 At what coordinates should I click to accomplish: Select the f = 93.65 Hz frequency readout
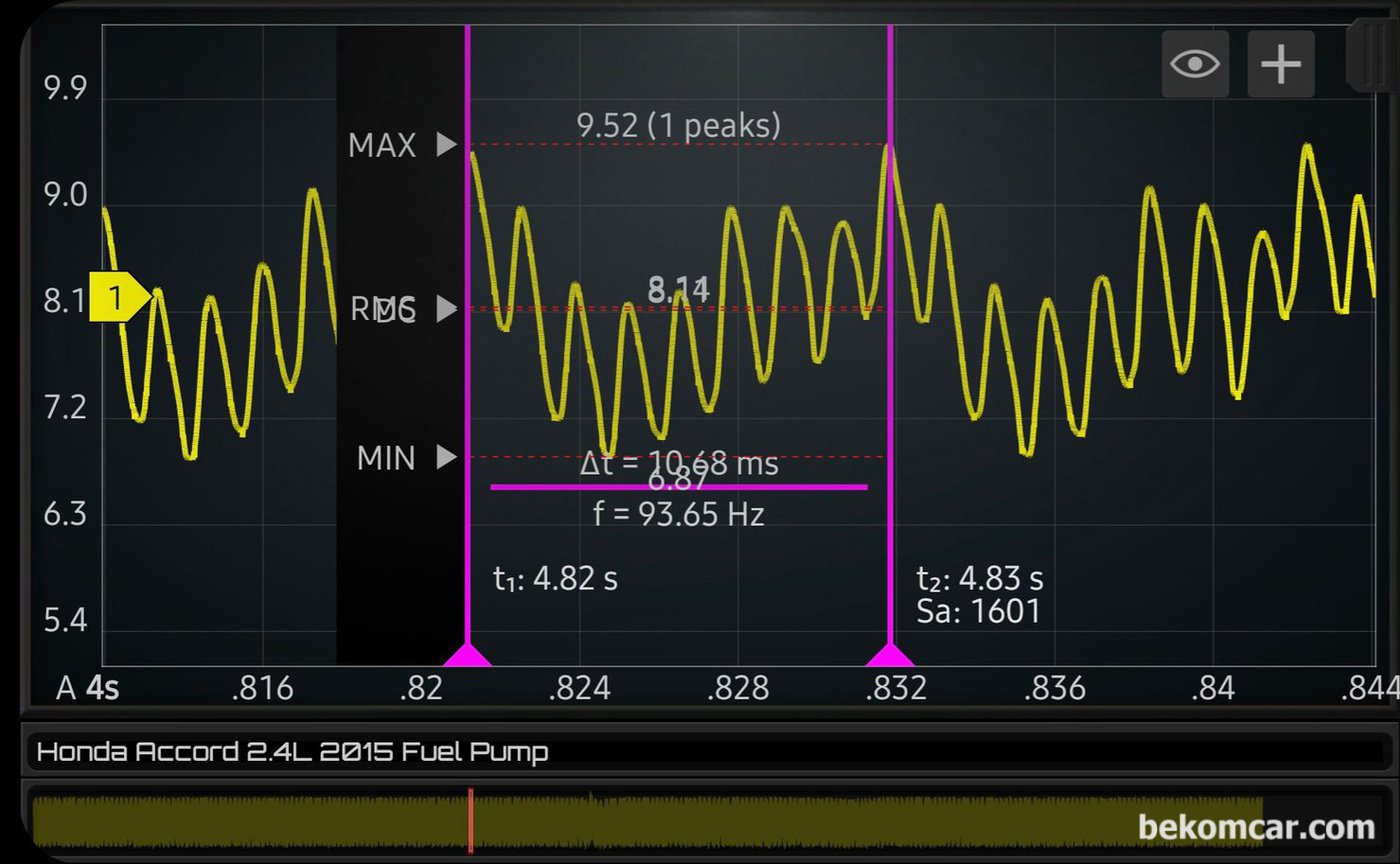coord(678,515)
